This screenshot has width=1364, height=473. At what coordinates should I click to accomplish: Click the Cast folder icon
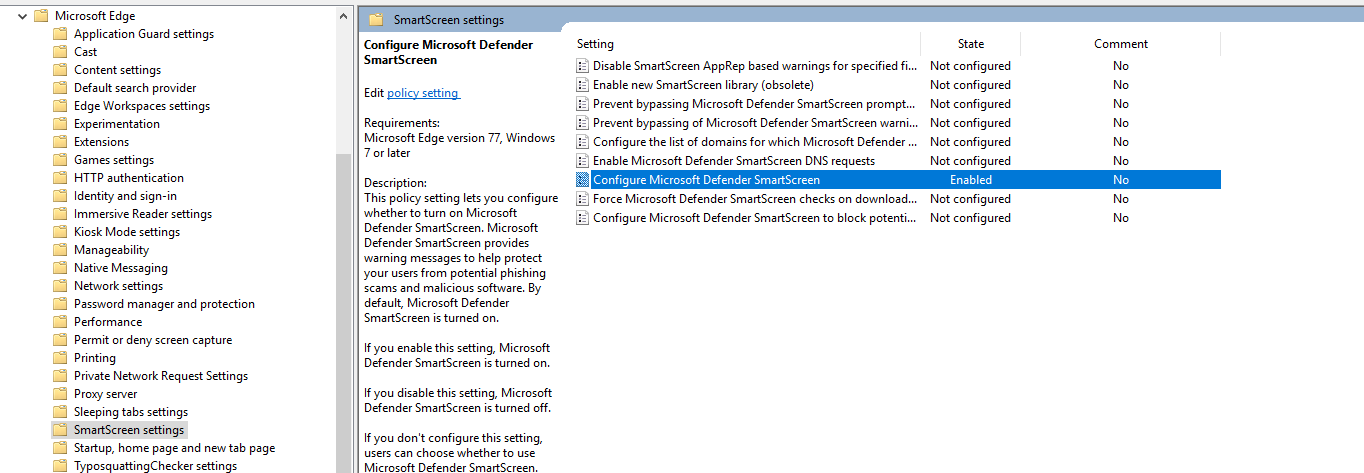click(x=60, y=52)
